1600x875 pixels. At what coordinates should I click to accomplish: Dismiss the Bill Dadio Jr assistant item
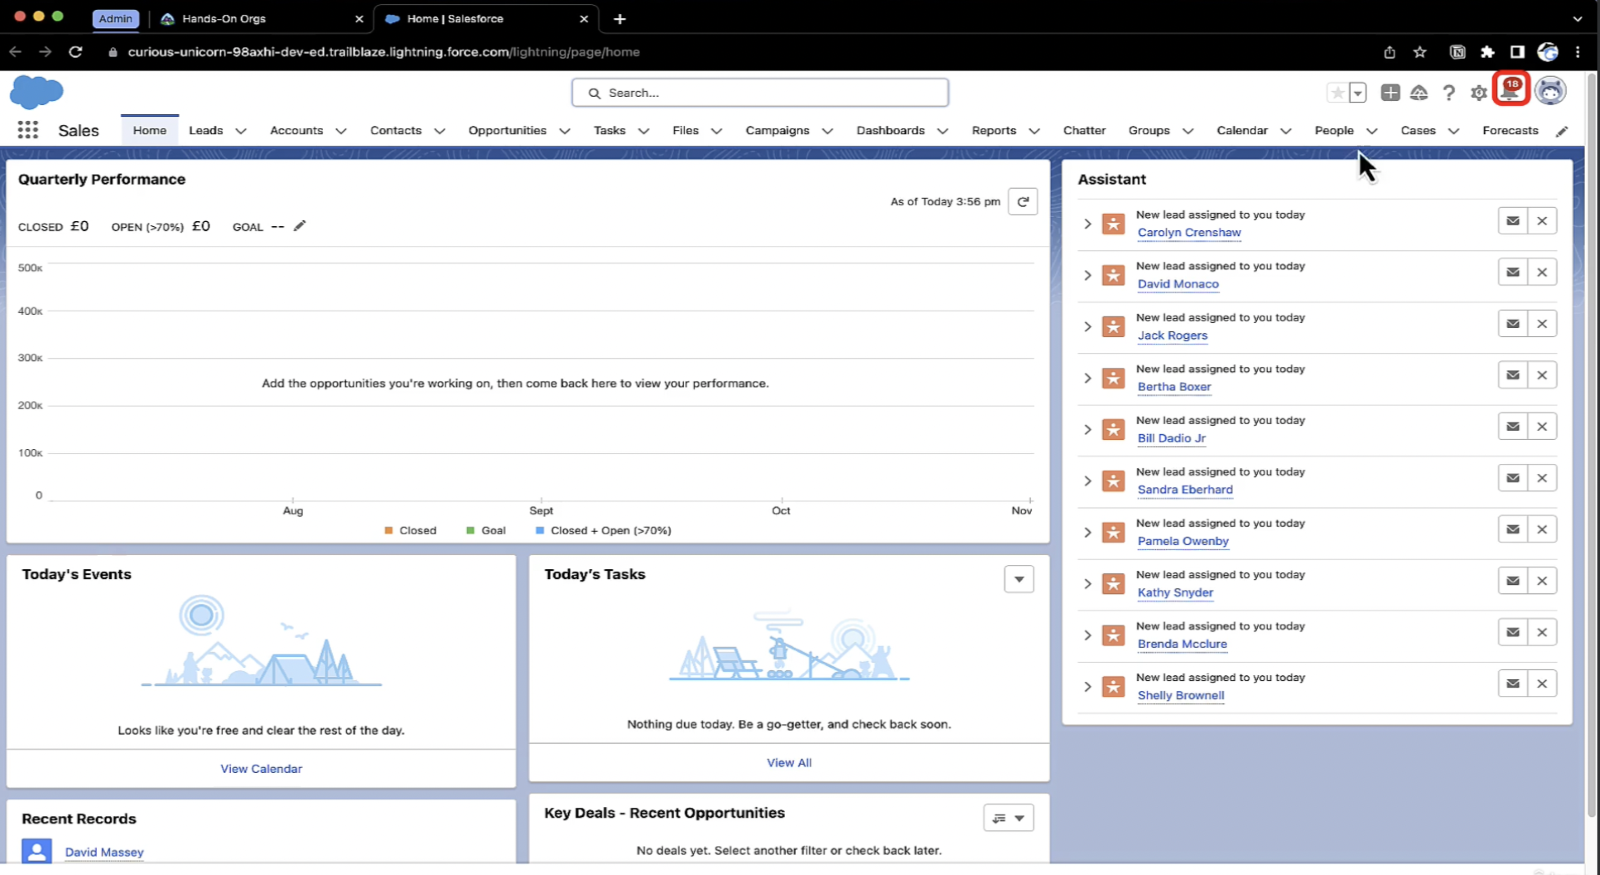[1542, 427]
